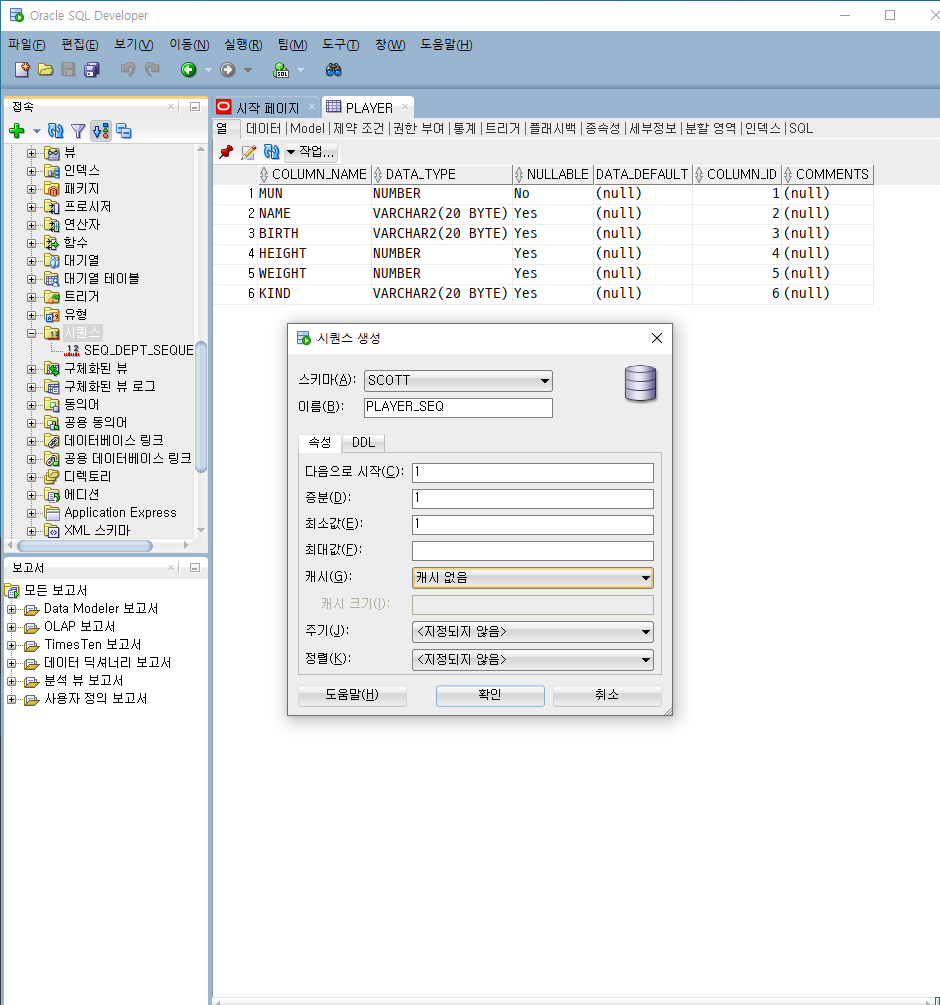Open the 주기 dropdown
Image resolution: width=940 pixels, height=1005 pixels.
tap(532, 632)
